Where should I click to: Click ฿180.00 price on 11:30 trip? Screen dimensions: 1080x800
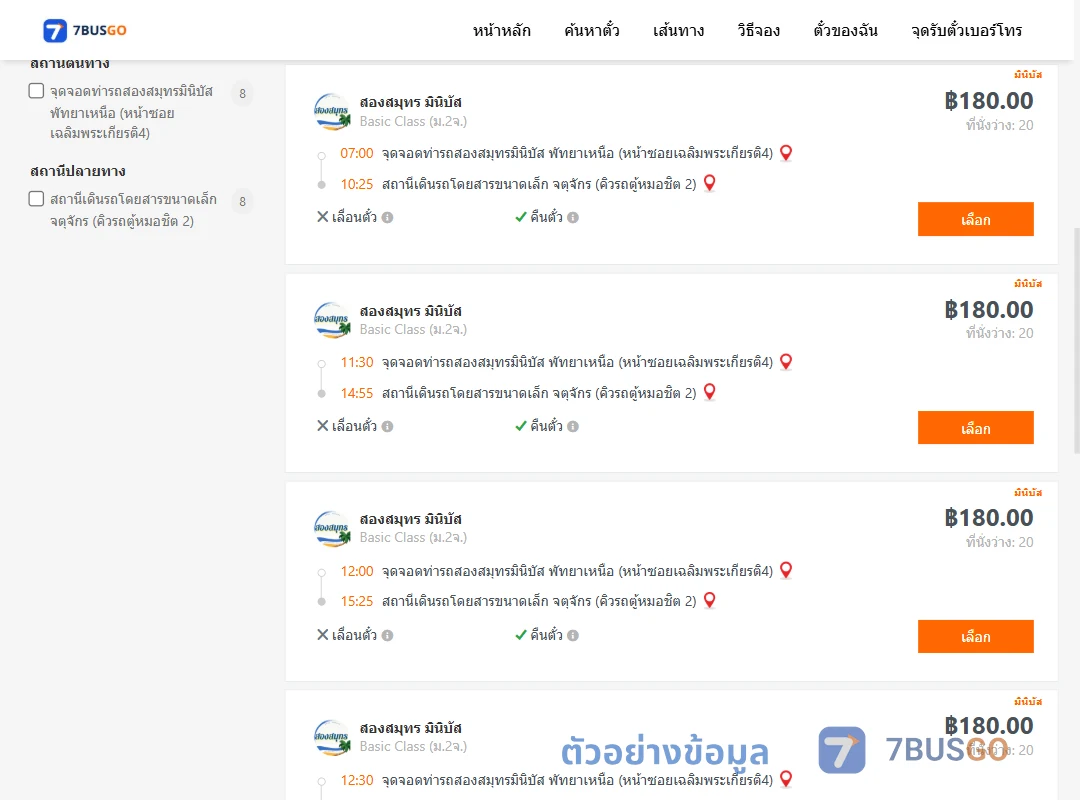click(x=988, y=309)
